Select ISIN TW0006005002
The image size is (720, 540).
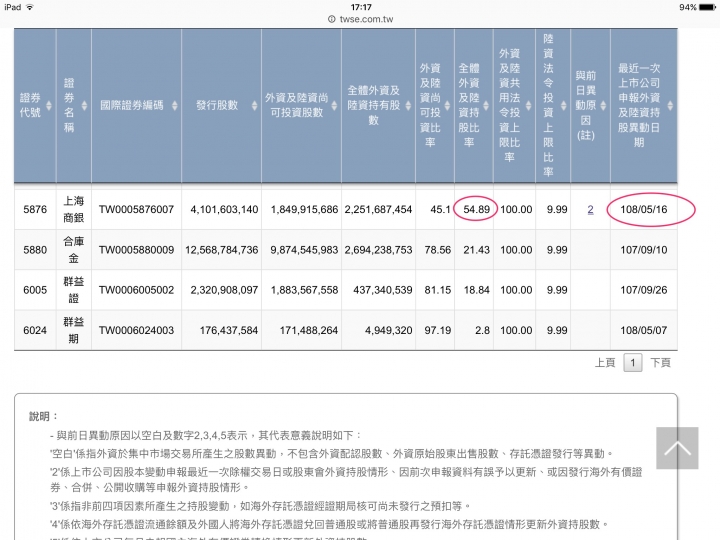click(x=136, y=290)
